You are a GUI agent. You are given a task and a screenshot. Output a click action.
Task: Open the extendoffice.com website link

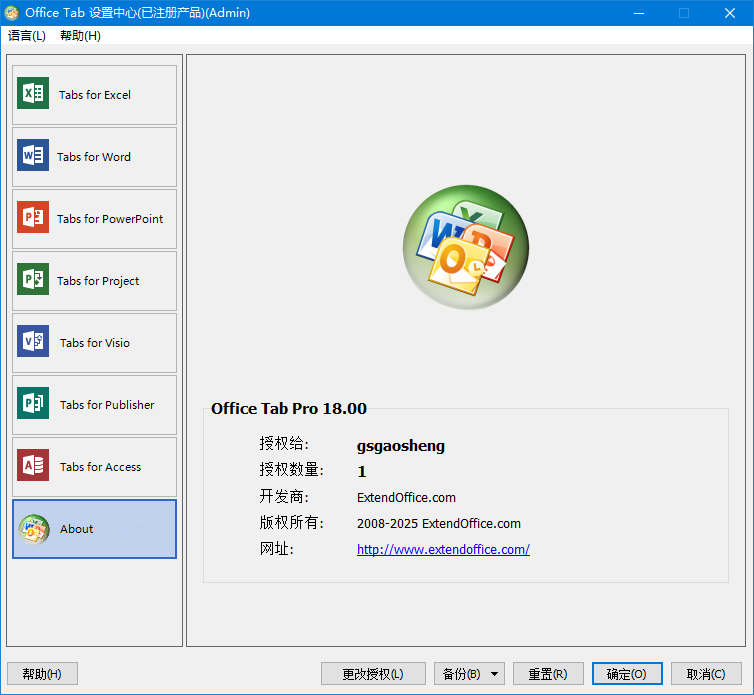point(443,549)
